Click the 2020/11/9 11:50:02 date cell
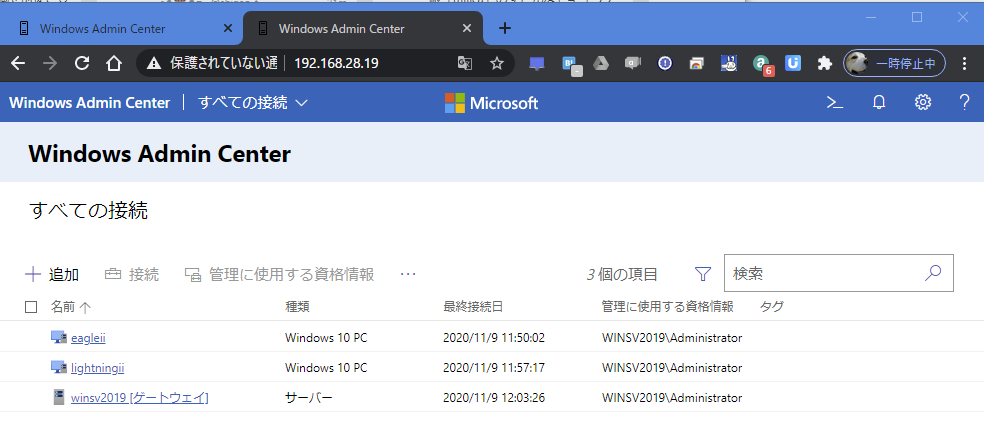This screenshot has width=984, height=422. 494,338
